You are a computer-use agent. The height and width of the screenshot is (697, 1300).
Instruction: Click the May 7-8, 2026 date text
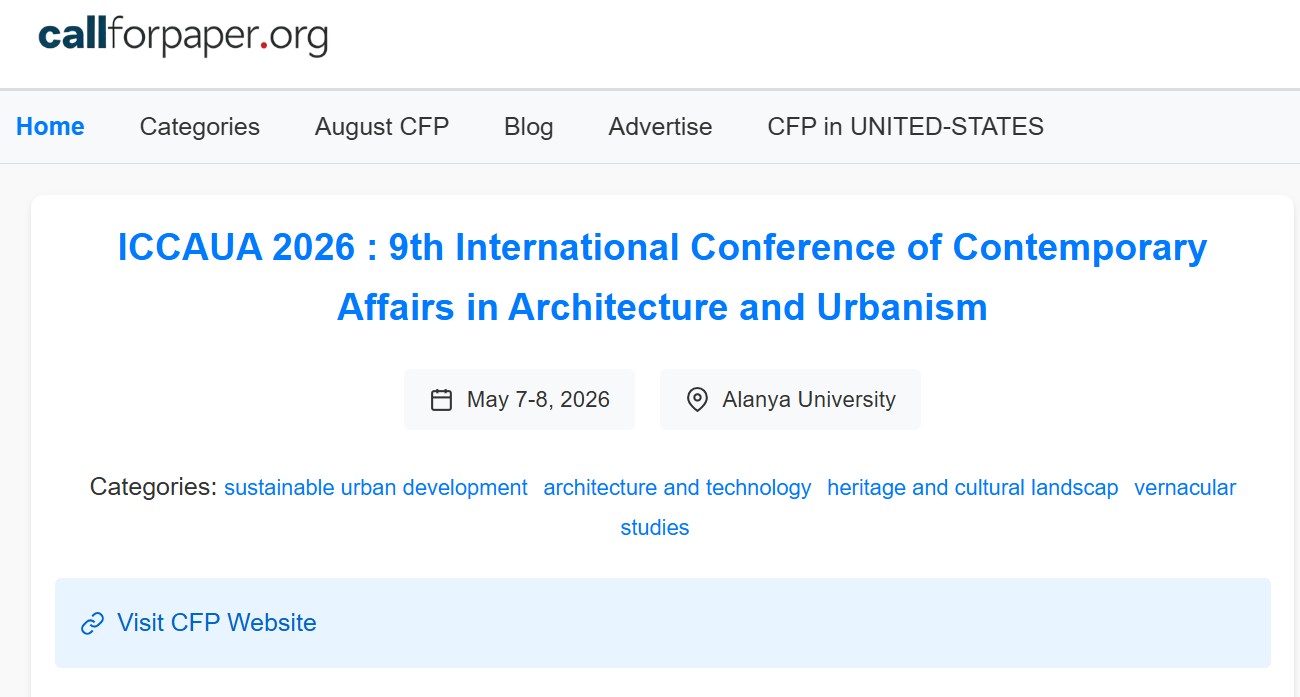click(x=538, y=400)
